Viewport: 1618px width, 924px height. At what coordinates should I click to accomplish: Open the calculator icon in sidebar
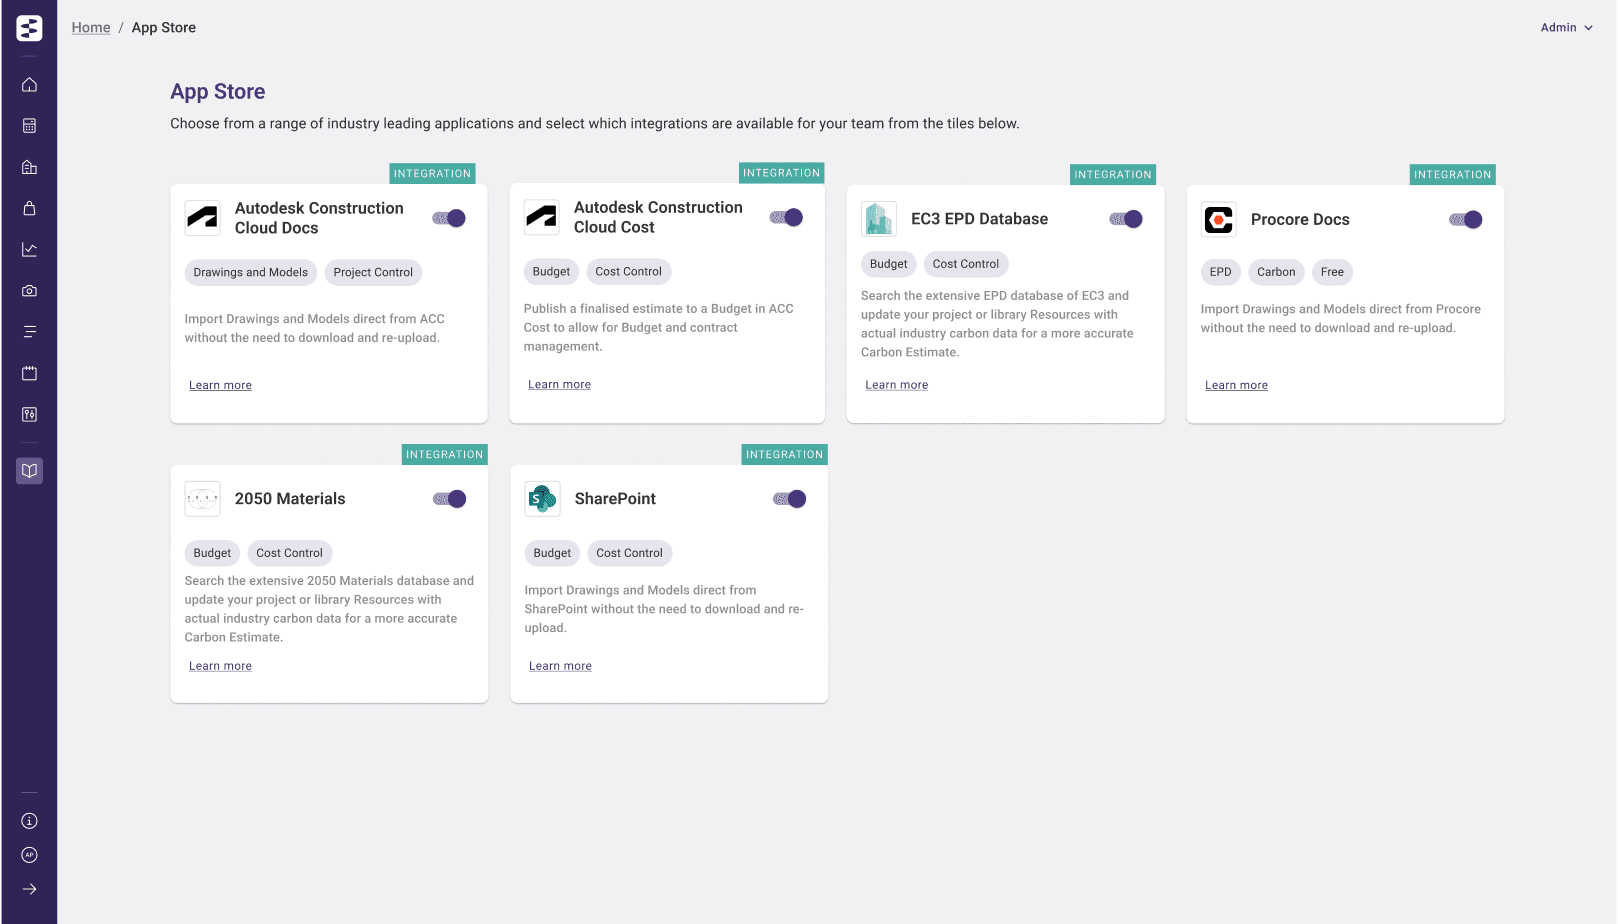click(30, 126)
